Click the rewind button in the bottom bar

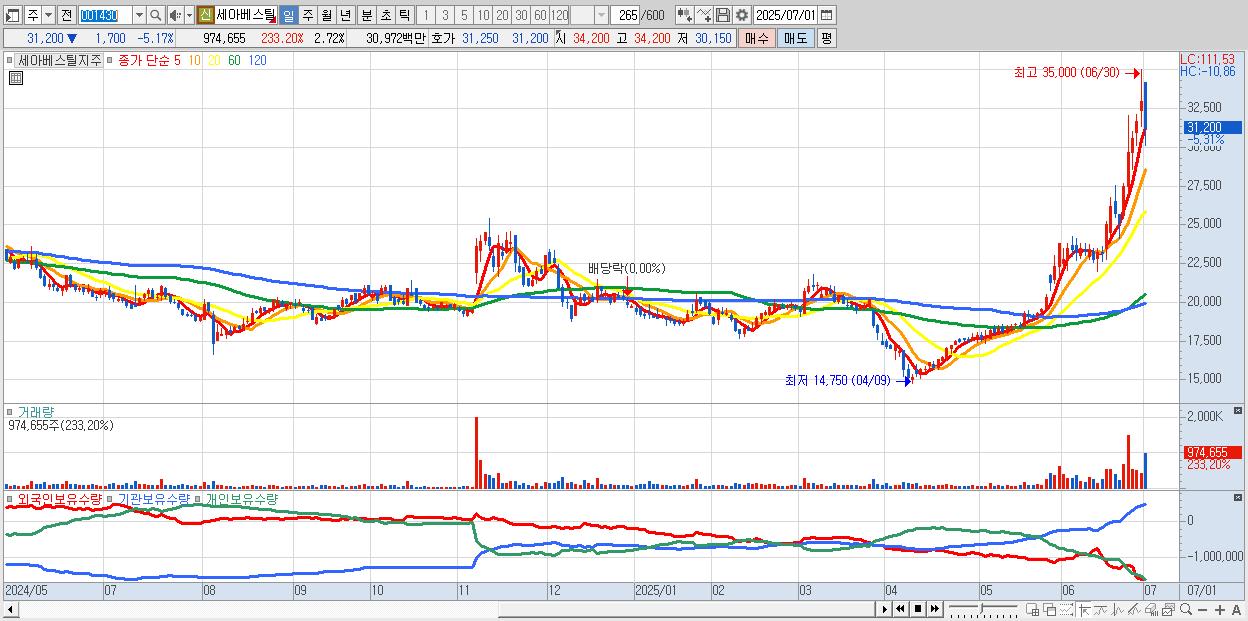900,609
